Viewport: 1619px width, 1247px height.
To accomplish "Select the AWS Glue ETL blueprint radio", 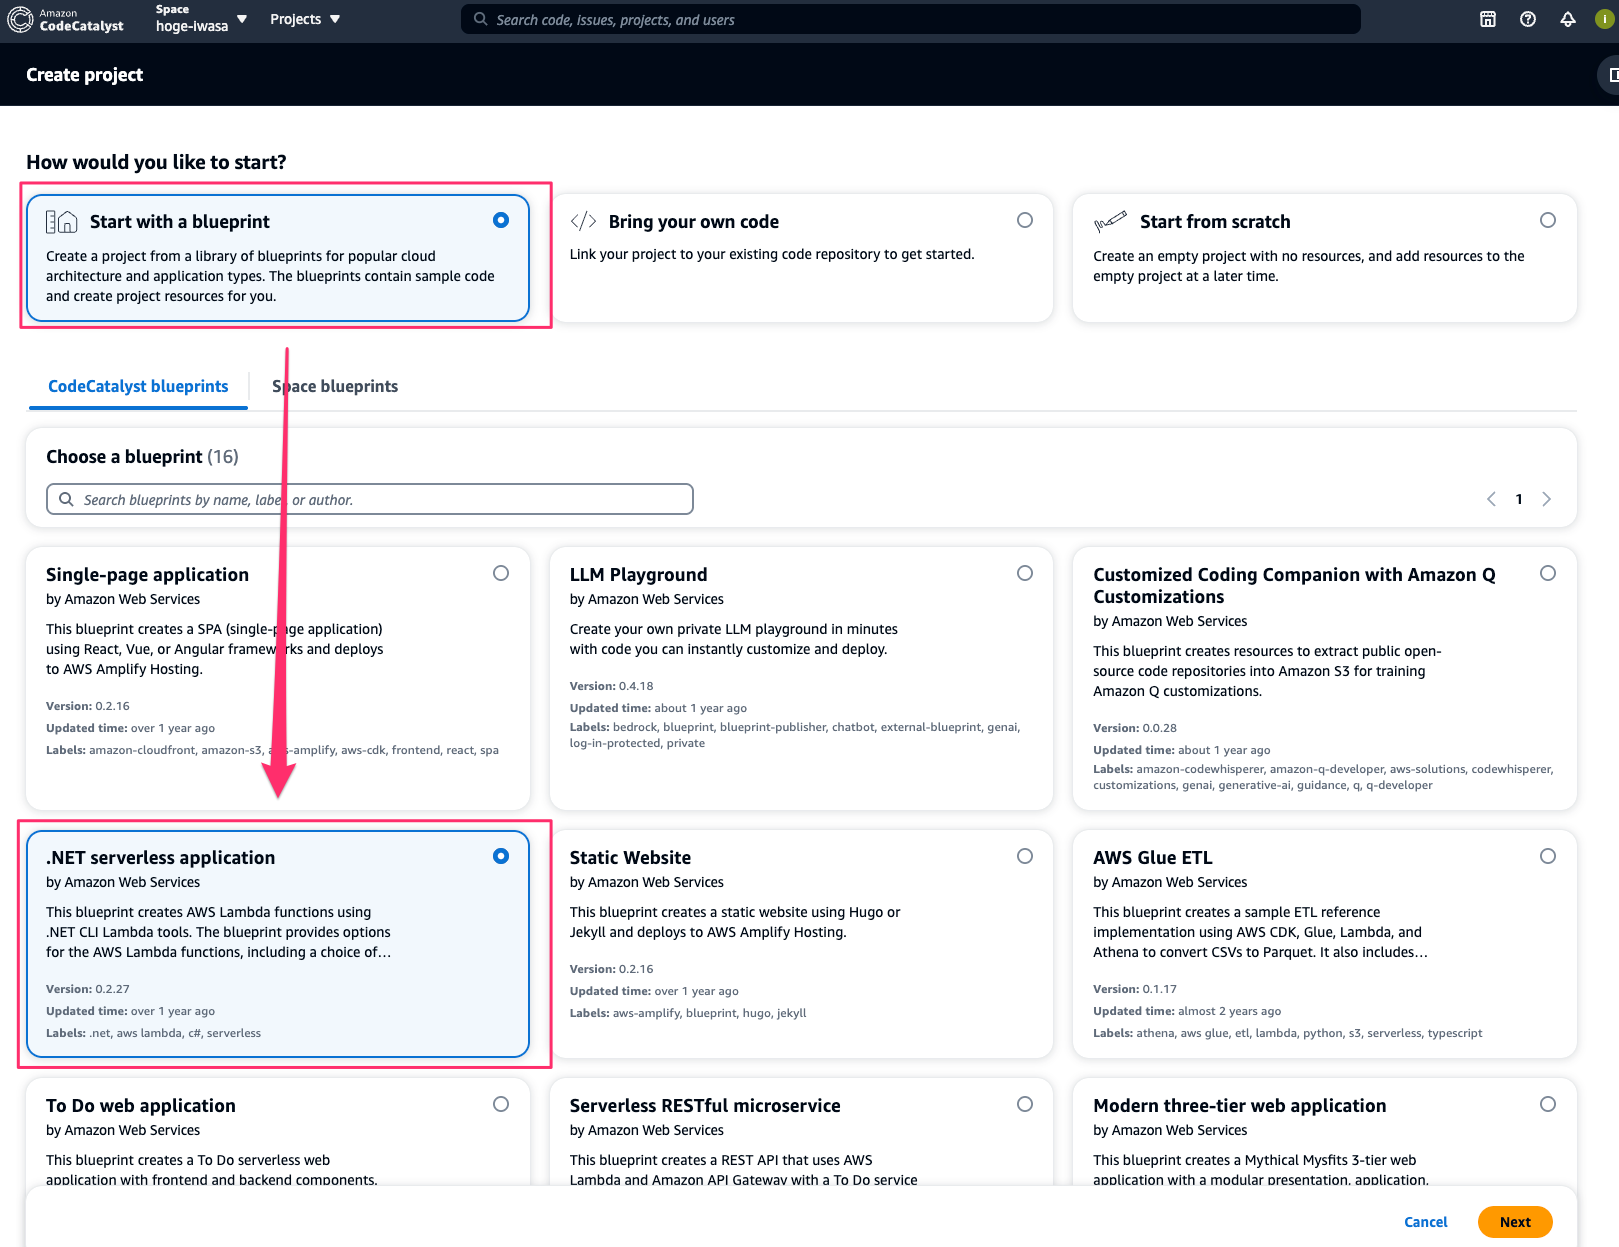I will pos(1548,856).
